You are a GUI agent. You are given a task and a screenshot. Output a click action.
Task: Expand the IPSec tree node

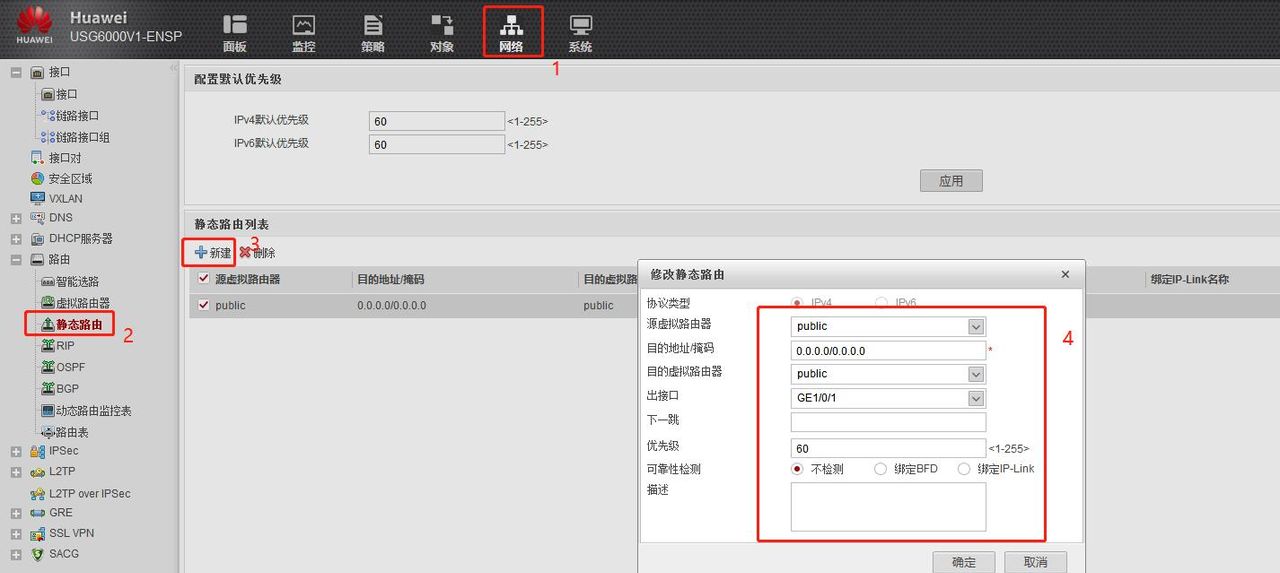16,451
